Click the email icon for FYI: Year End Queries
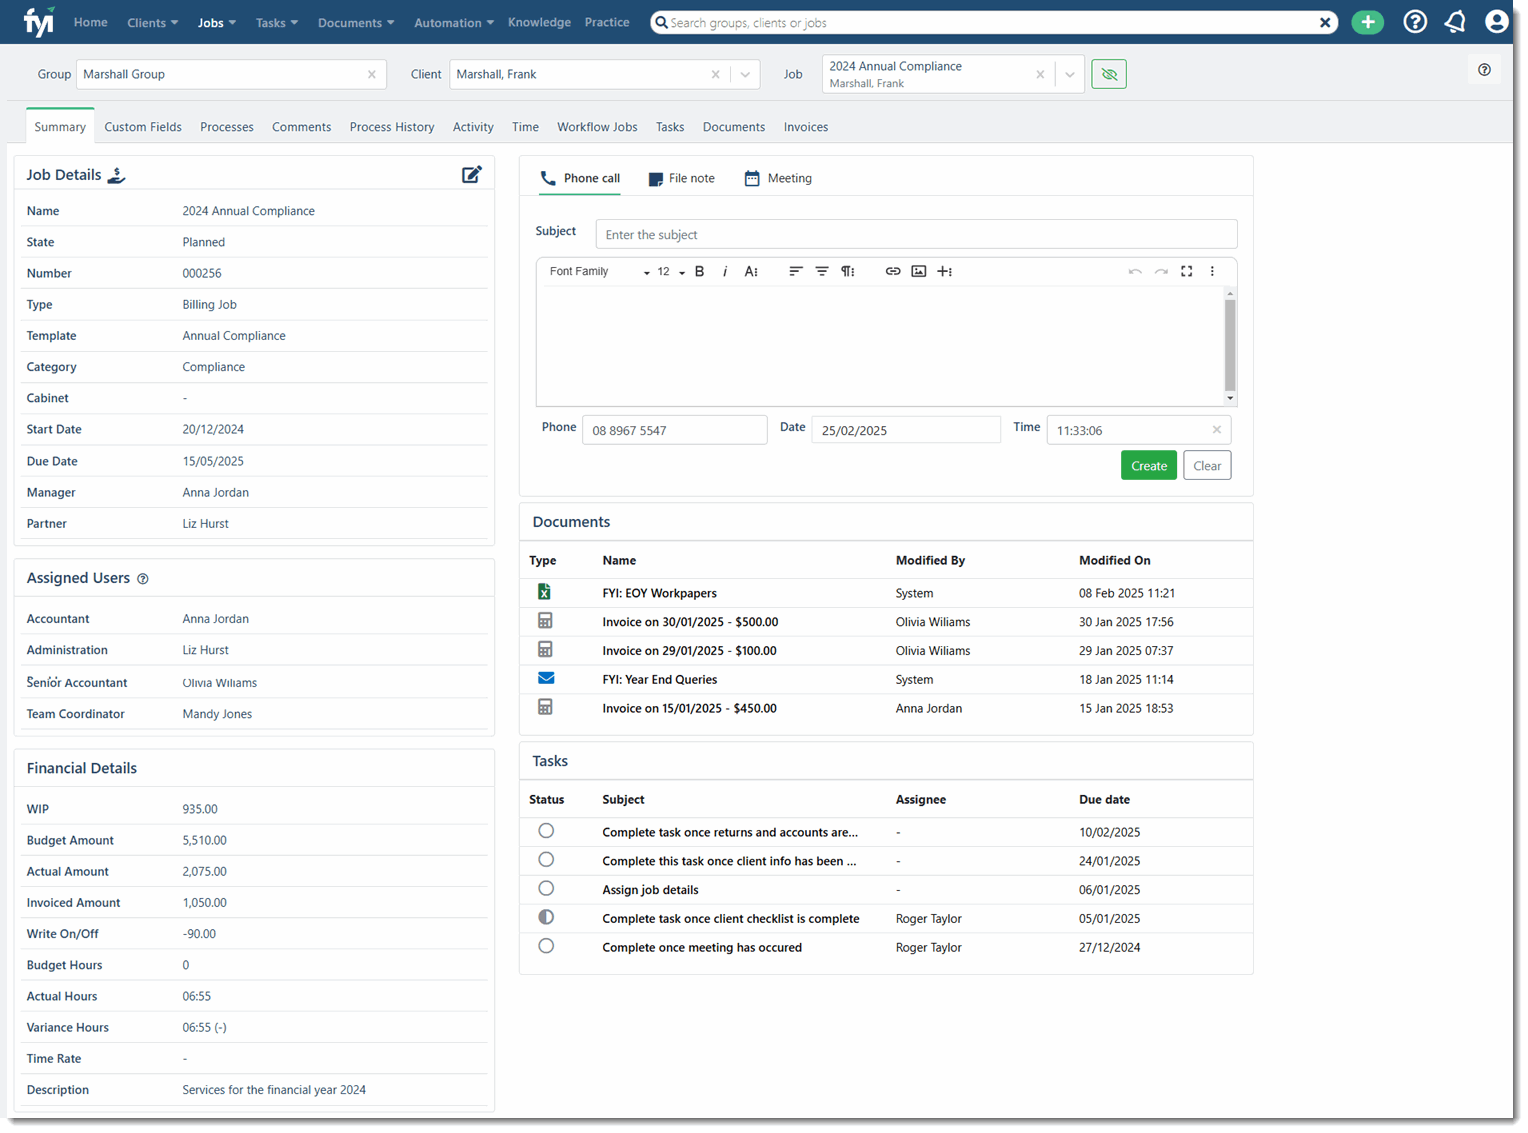The image size is (1528, 1133). pyautogui.click(x=546, y=678)
